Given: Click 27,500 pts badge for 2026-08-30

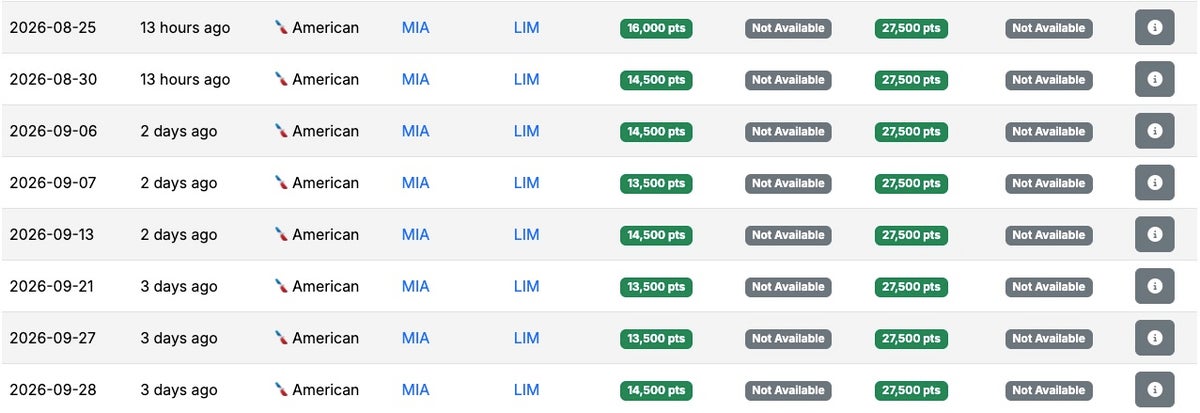Looking at the screenshot, I should [910, 80].
